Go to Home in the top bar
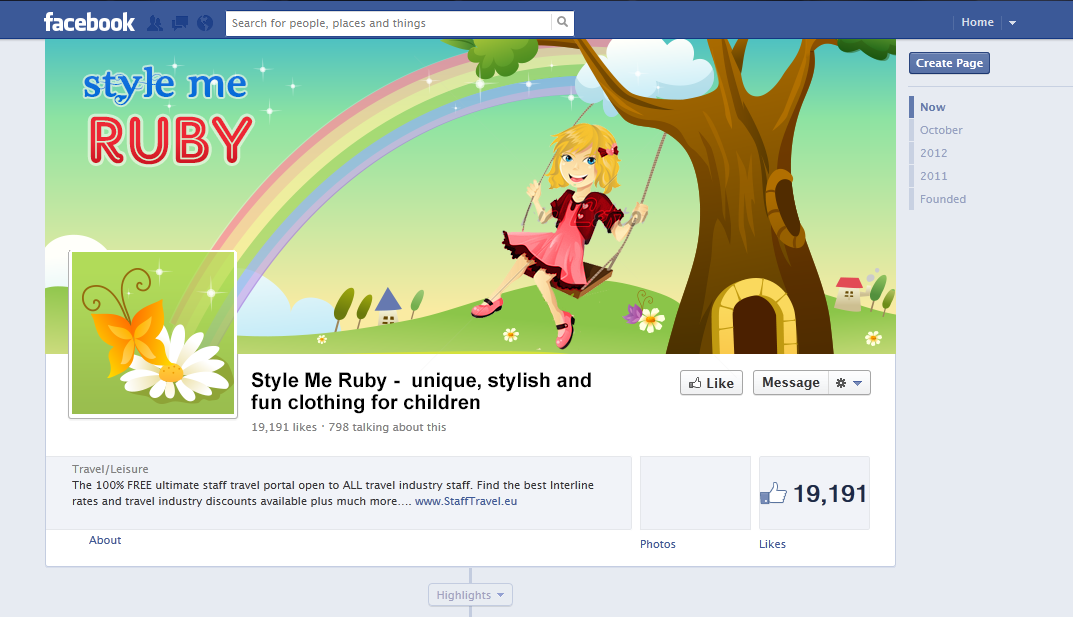 pyautogui.click(x=977, y=22)
